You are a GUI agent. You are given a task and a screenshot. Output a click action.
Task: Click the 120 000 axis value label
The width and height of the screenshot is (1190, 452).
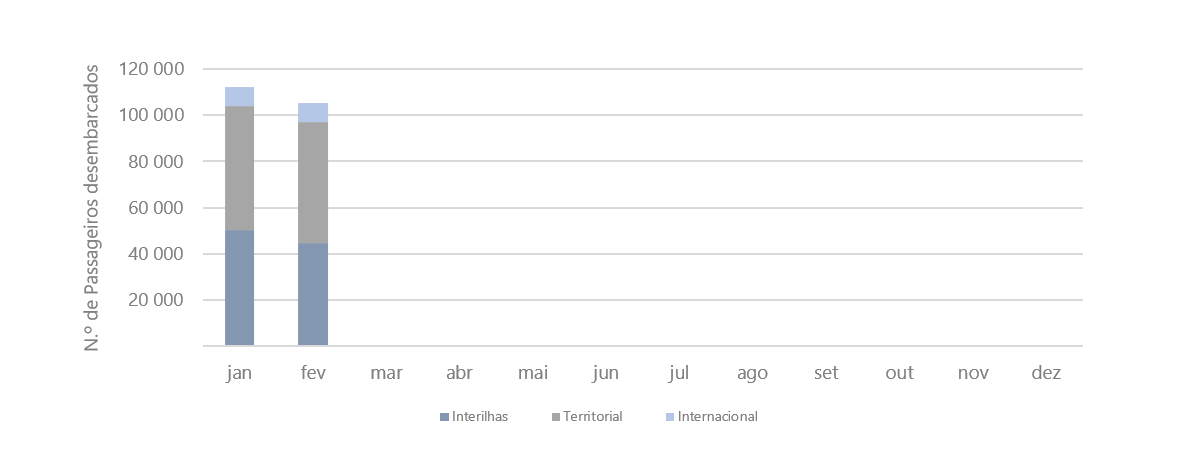pos(151,70)
